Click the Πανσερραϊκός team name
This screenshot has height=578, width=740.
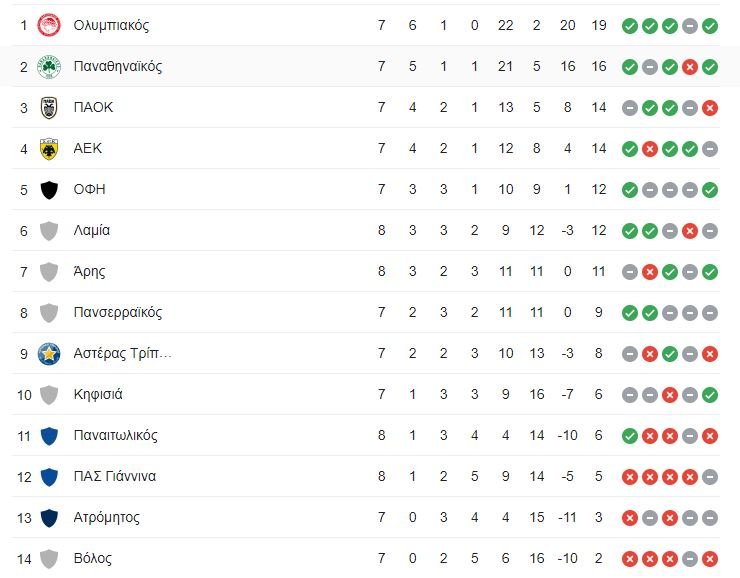click(117, 312)
